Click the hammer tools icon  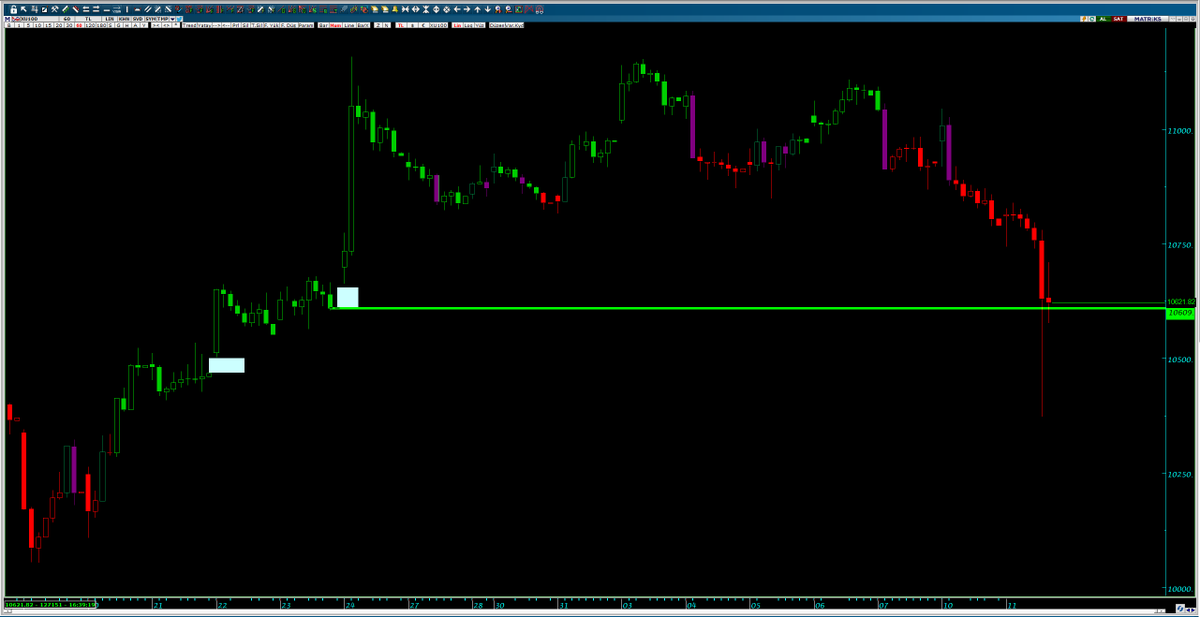coord(54,9)
